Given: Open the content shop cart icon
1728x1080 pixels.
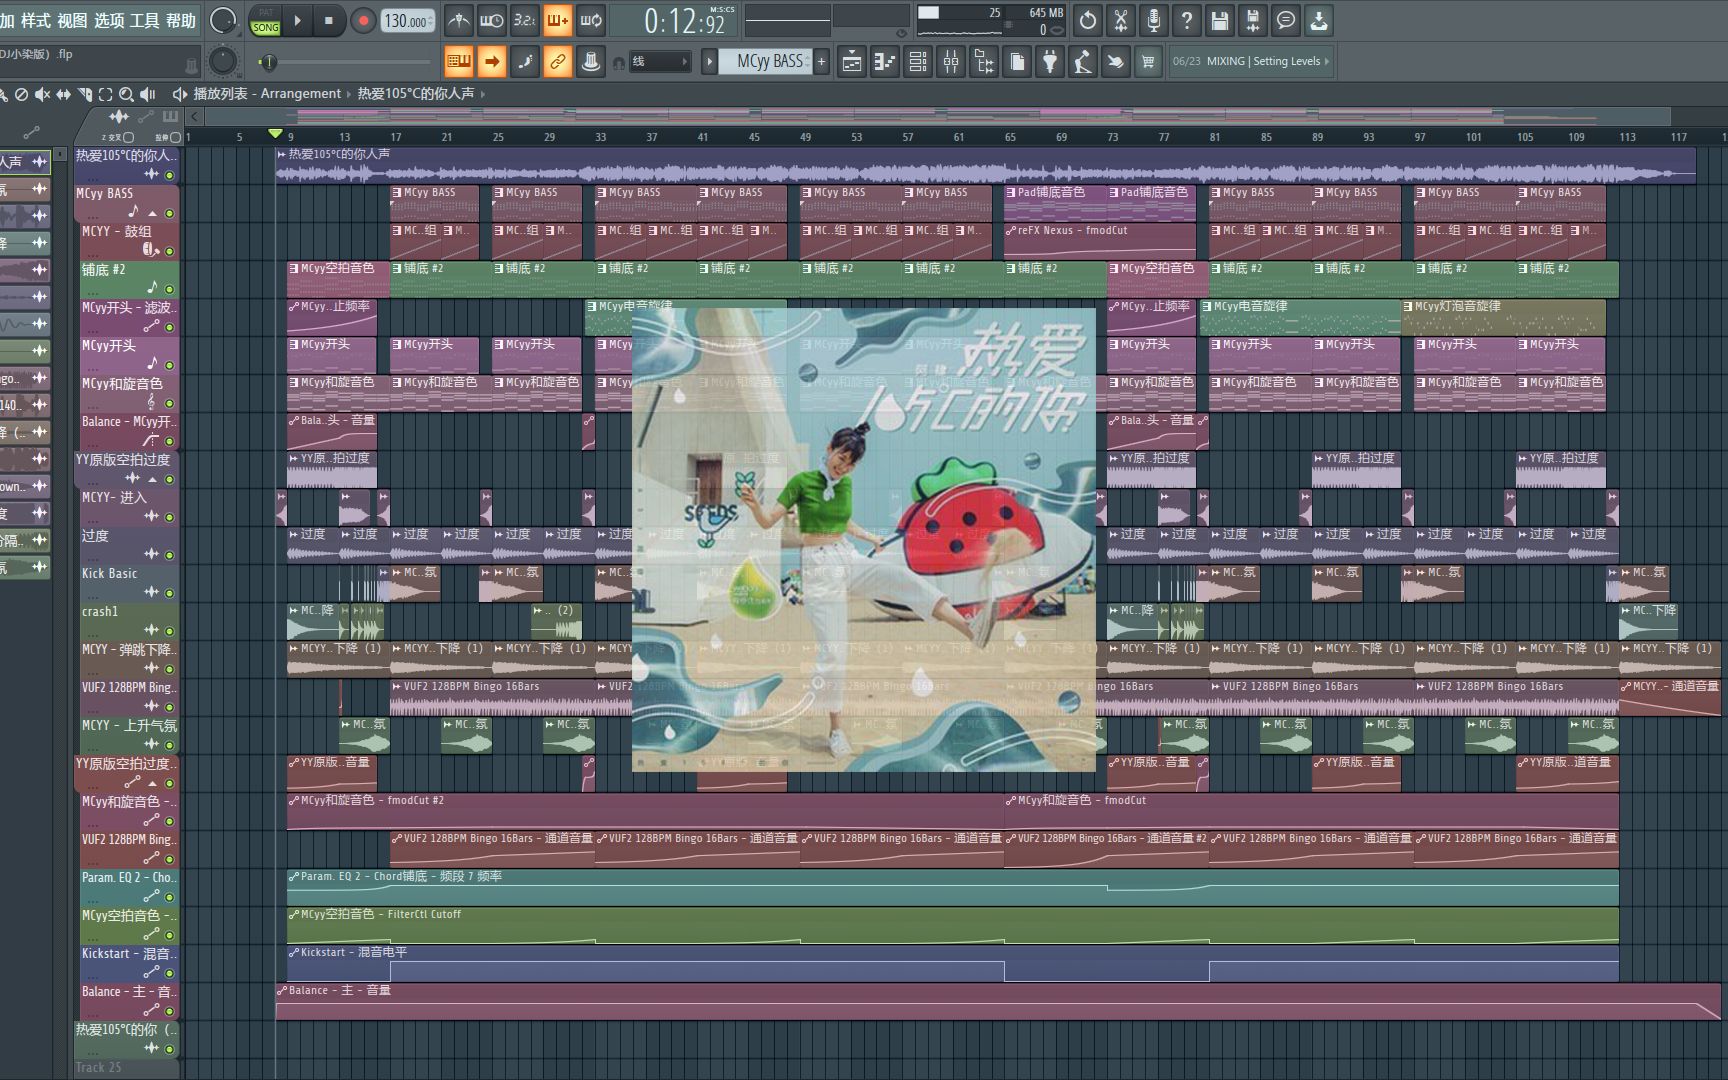Looking at the screenshot, I should click(1148, 62).
